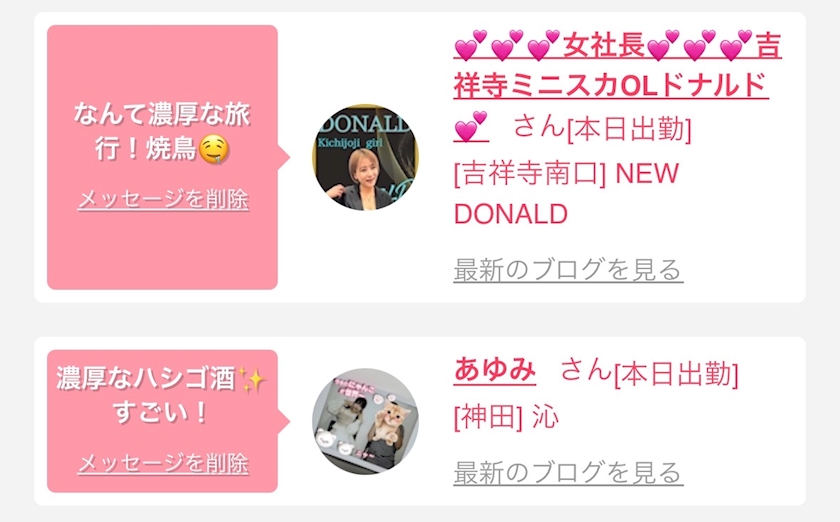Image resolution: width=840 pixels, height=522 pixels.
Task: Click the pointer arrow of Ayumi's message bubble
Action: [284, 421]
